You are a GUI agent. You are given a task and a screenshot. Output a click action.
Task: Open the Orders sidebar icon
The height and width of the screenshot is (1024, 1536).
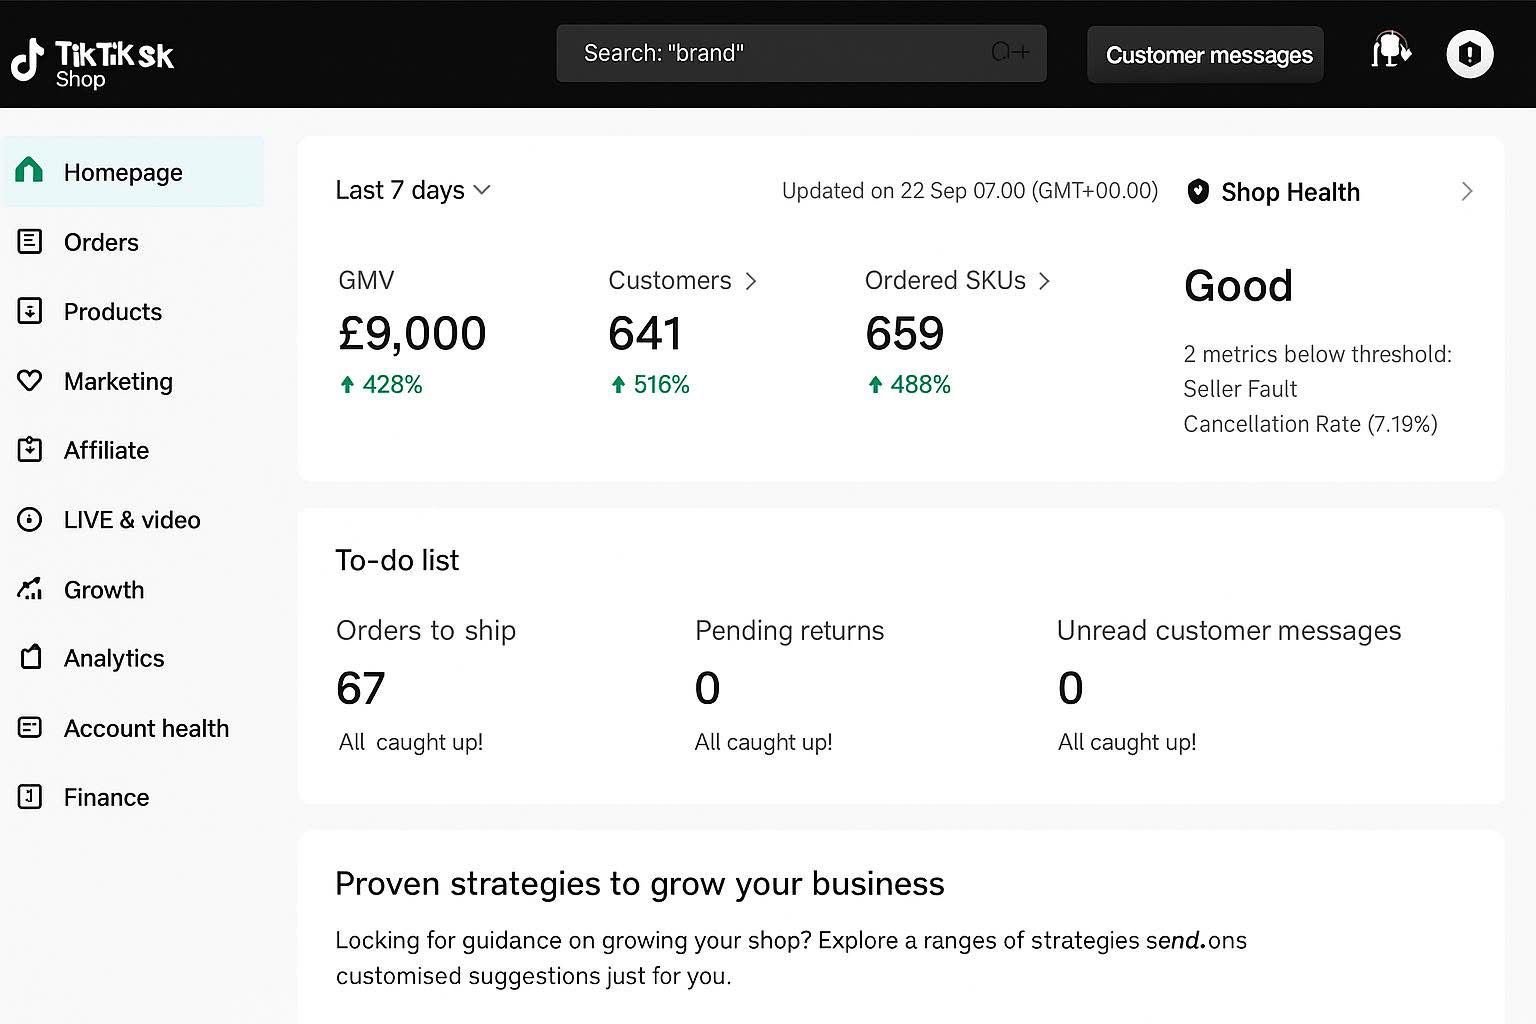[x=30, y=242]
